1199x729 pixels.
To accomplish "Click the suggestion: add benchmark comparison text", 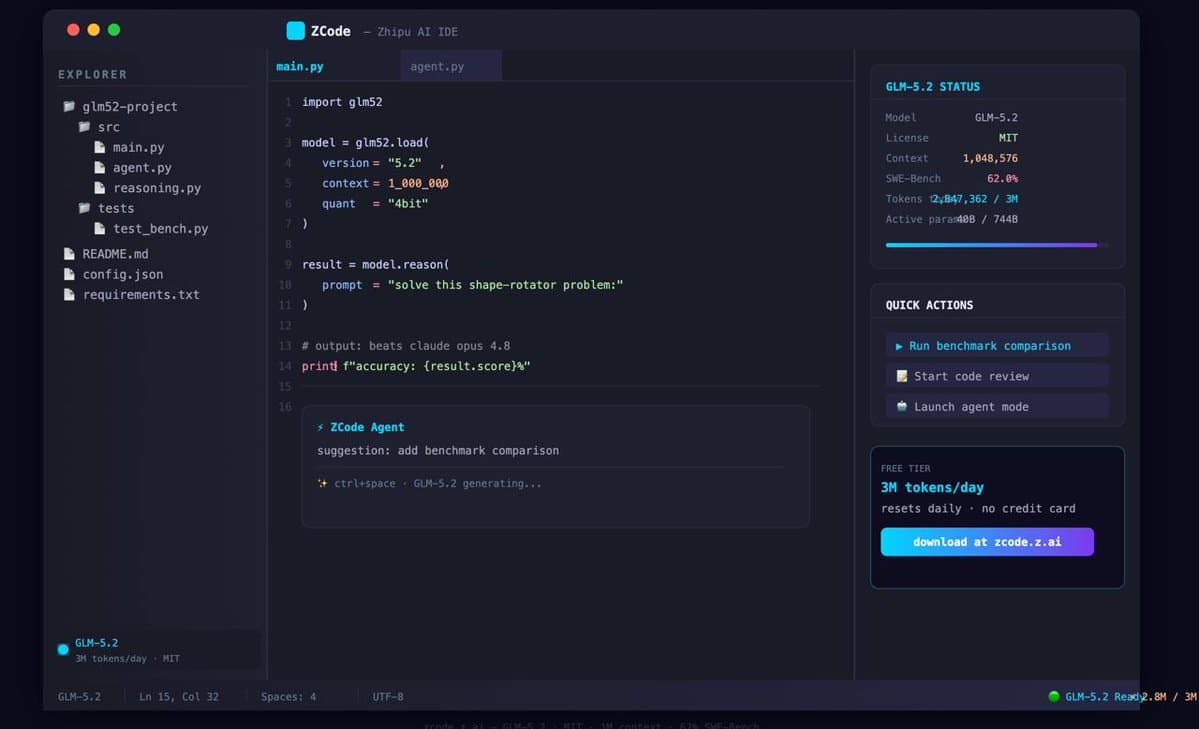I will click(x=437, y=451).
